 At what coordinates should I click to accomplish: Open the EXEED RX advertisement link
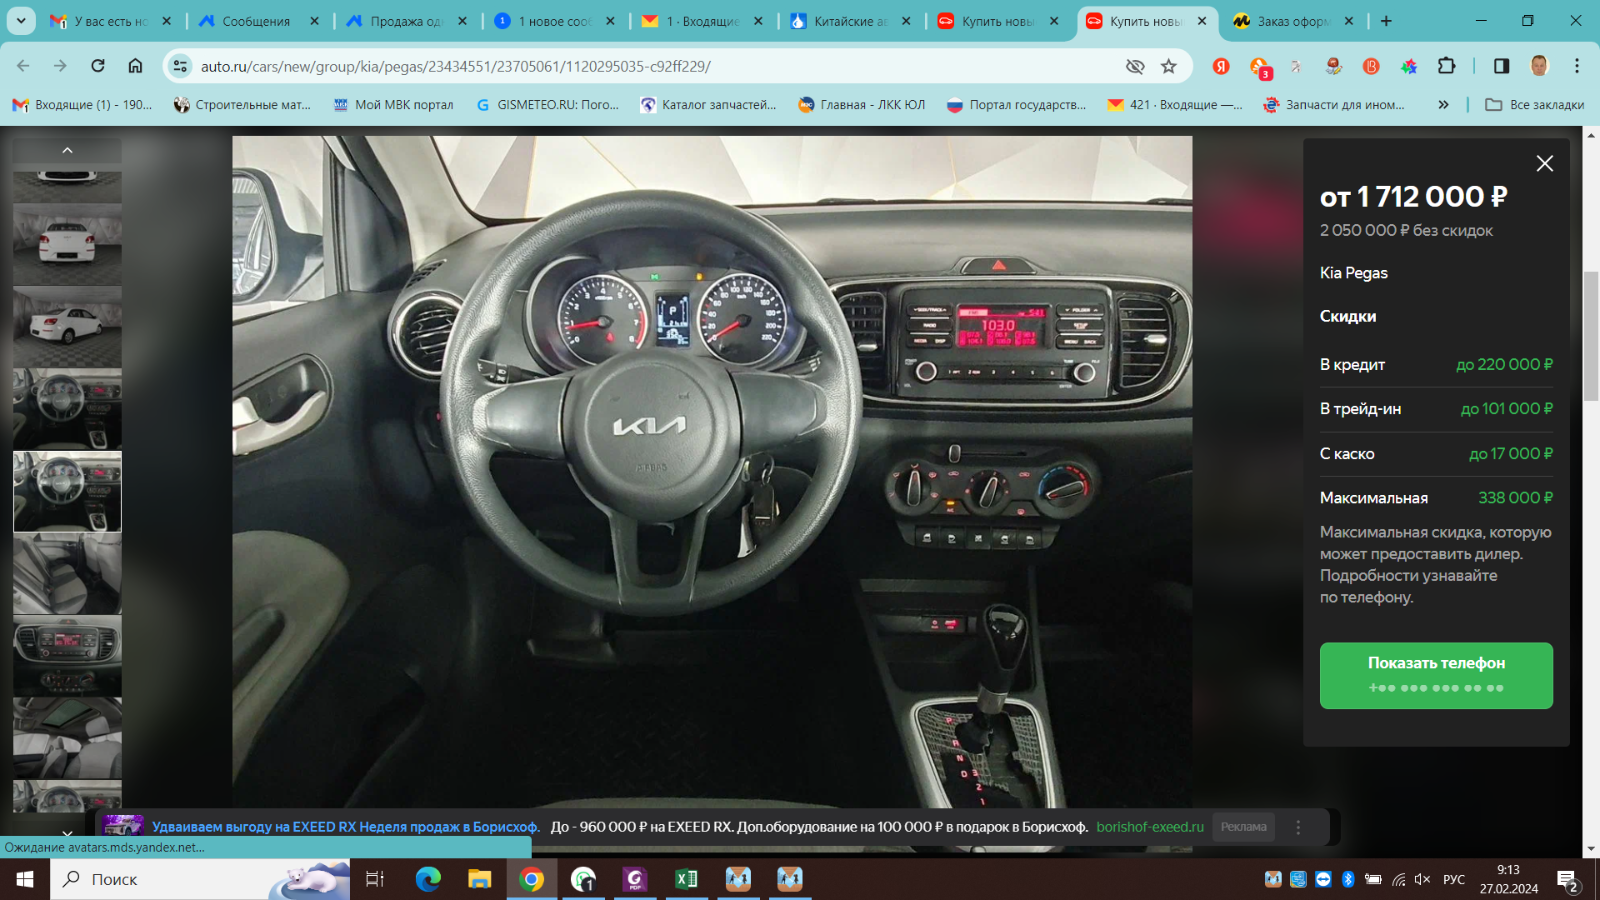pos(346,827)
